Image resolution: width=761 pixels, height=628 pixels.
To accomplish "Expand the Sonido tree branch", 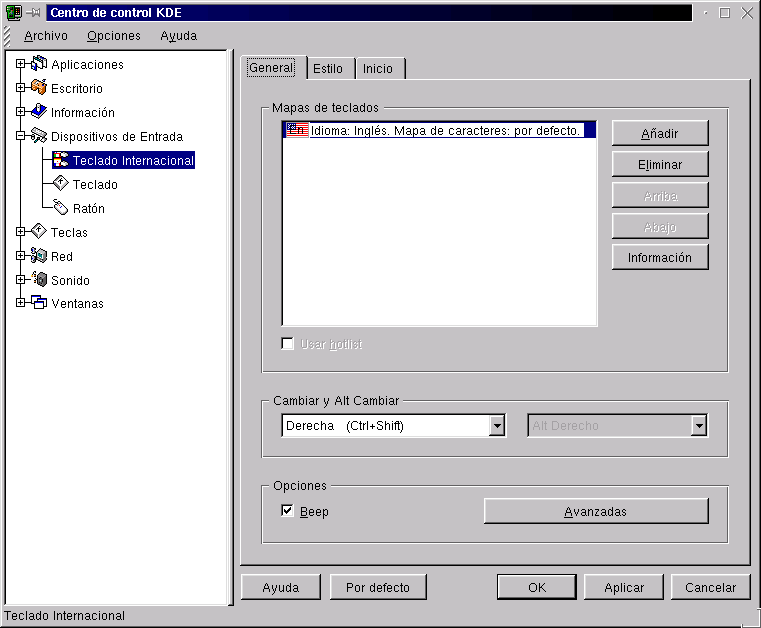I will (20, 280).
